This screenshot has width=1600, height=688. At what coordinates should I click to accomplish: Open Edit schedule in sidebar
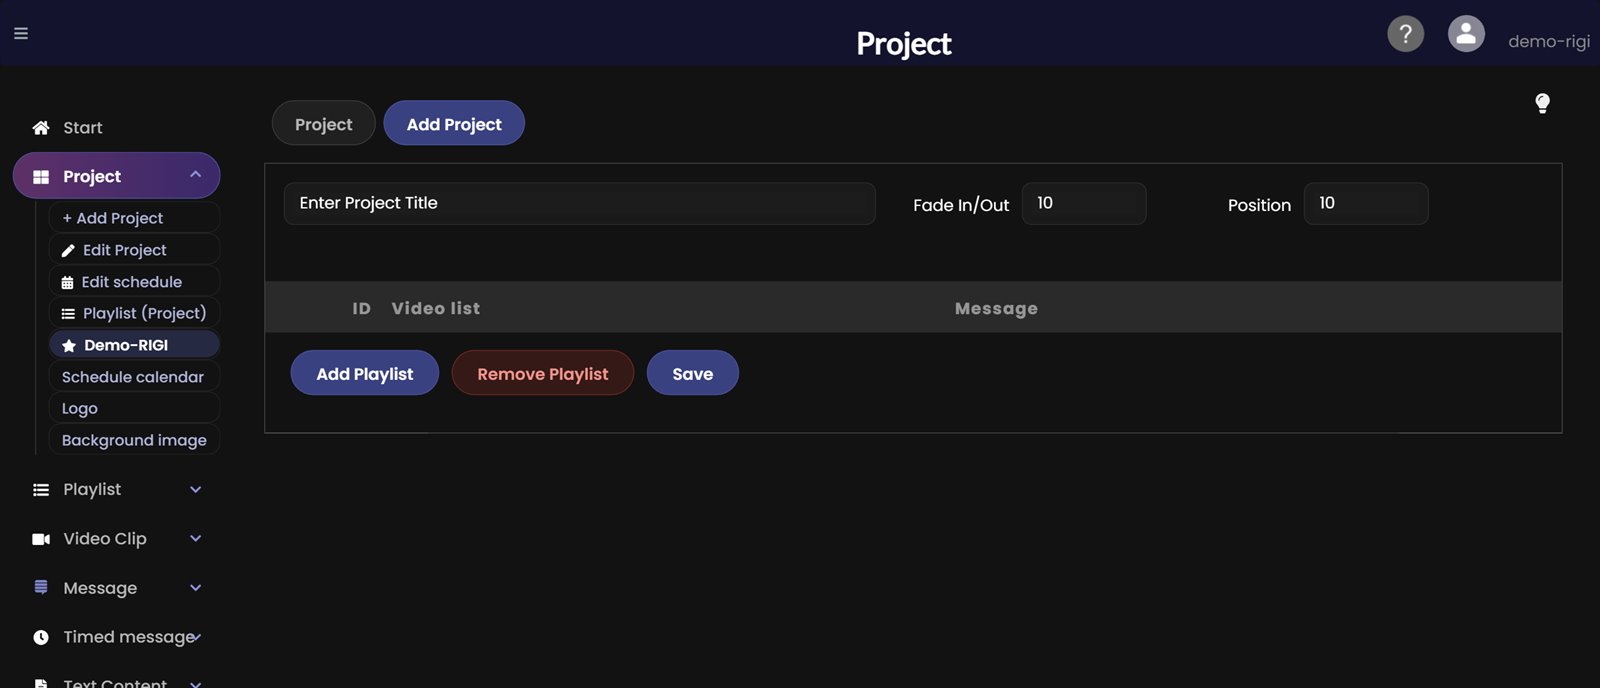[134, 281]
